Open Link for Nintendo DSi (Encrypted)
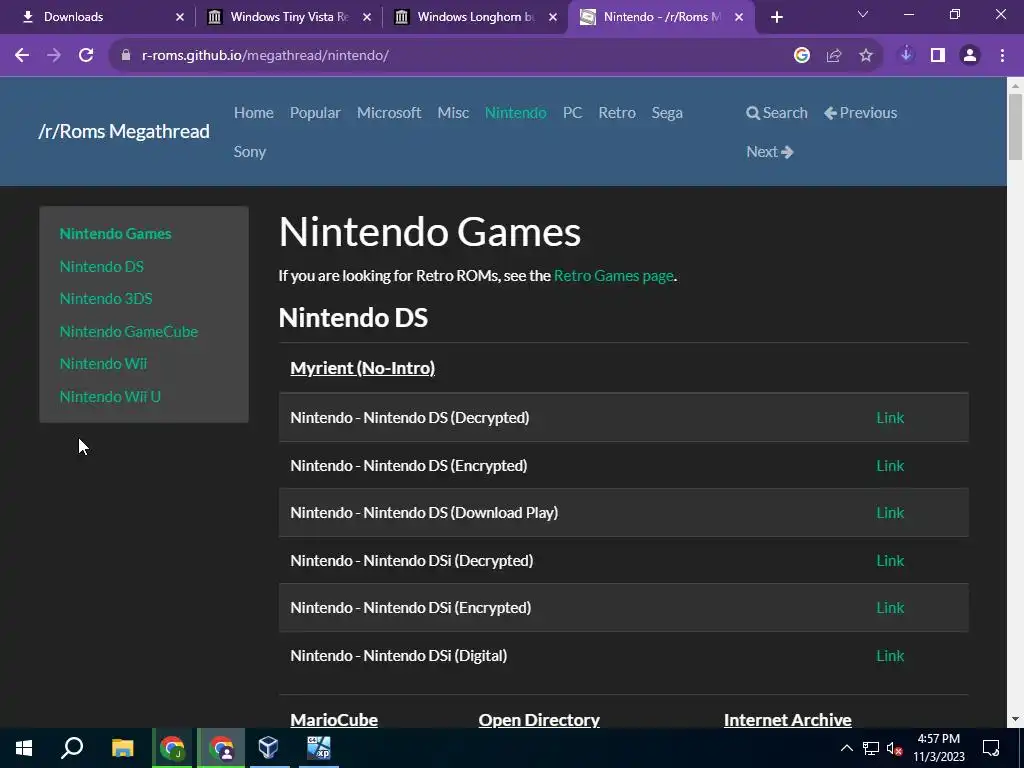1024x768 pixels. pos(889,607)
